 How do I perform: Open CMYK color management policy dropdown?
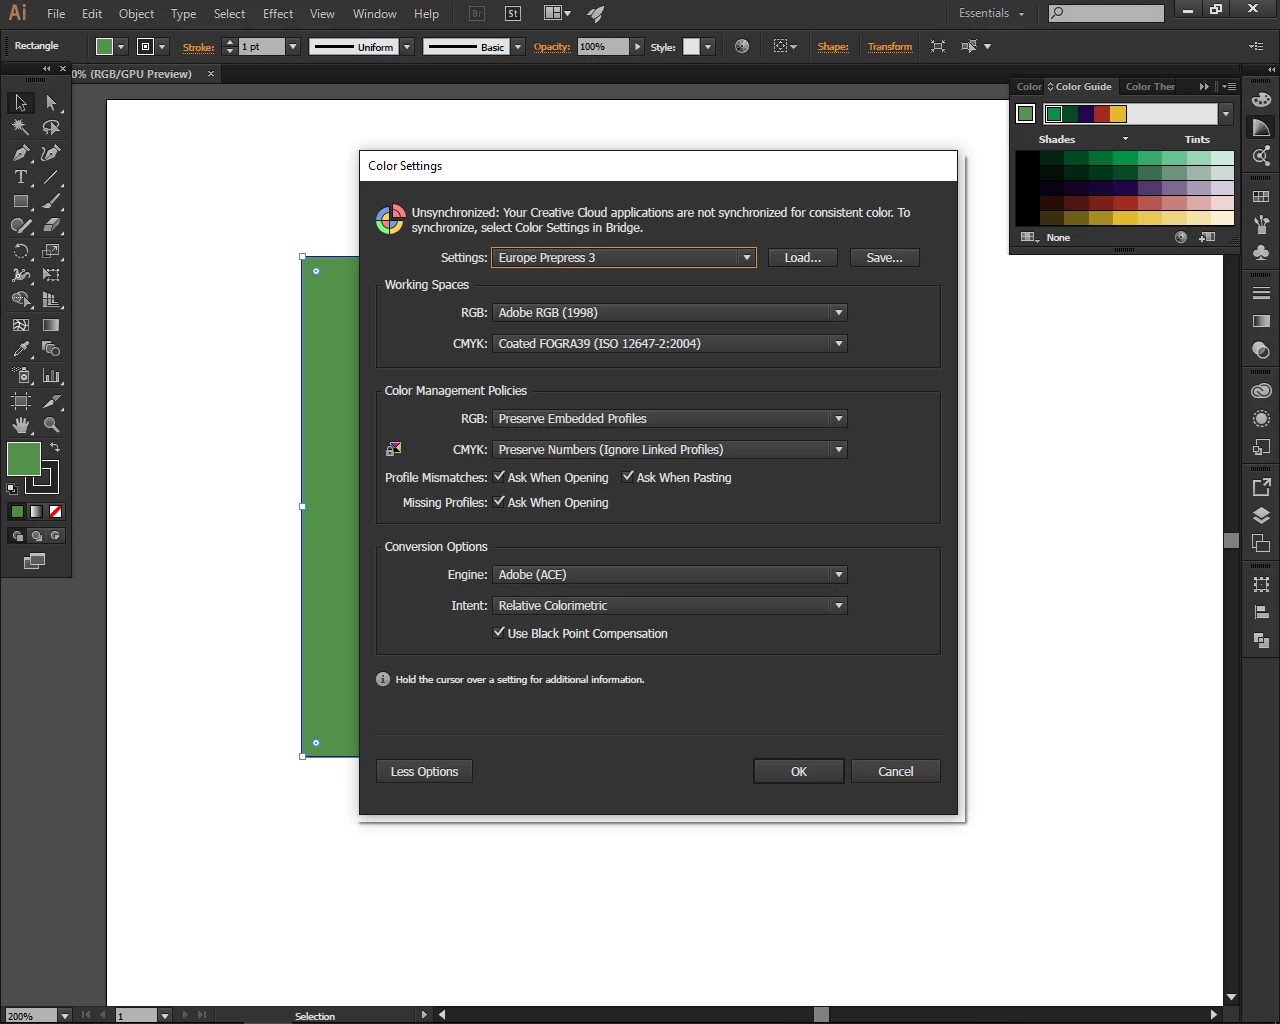point(670,450)
